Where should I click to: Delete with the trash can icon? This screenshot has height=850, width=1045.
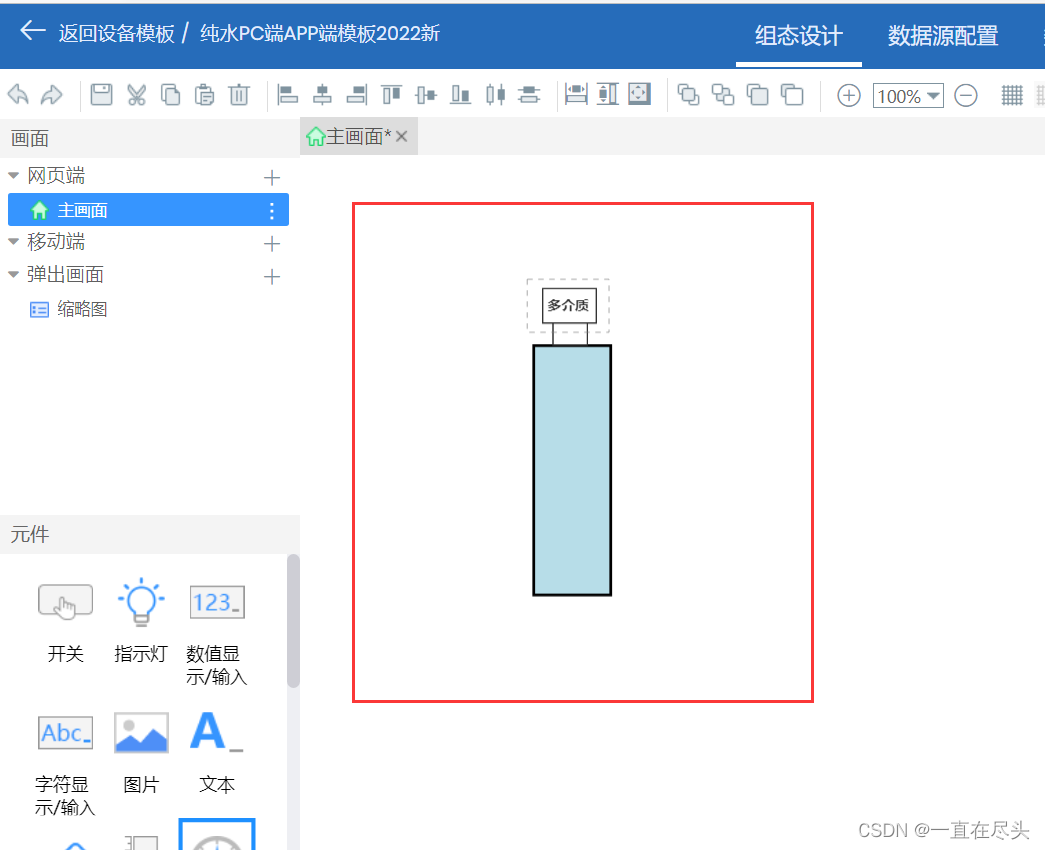(x=239, y=95)
